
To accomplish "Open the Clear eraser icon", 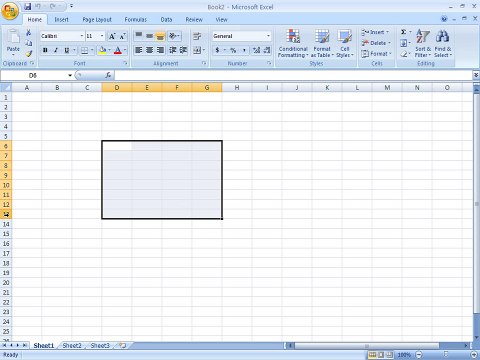I will pyautogui.click(x=404, y=54).
